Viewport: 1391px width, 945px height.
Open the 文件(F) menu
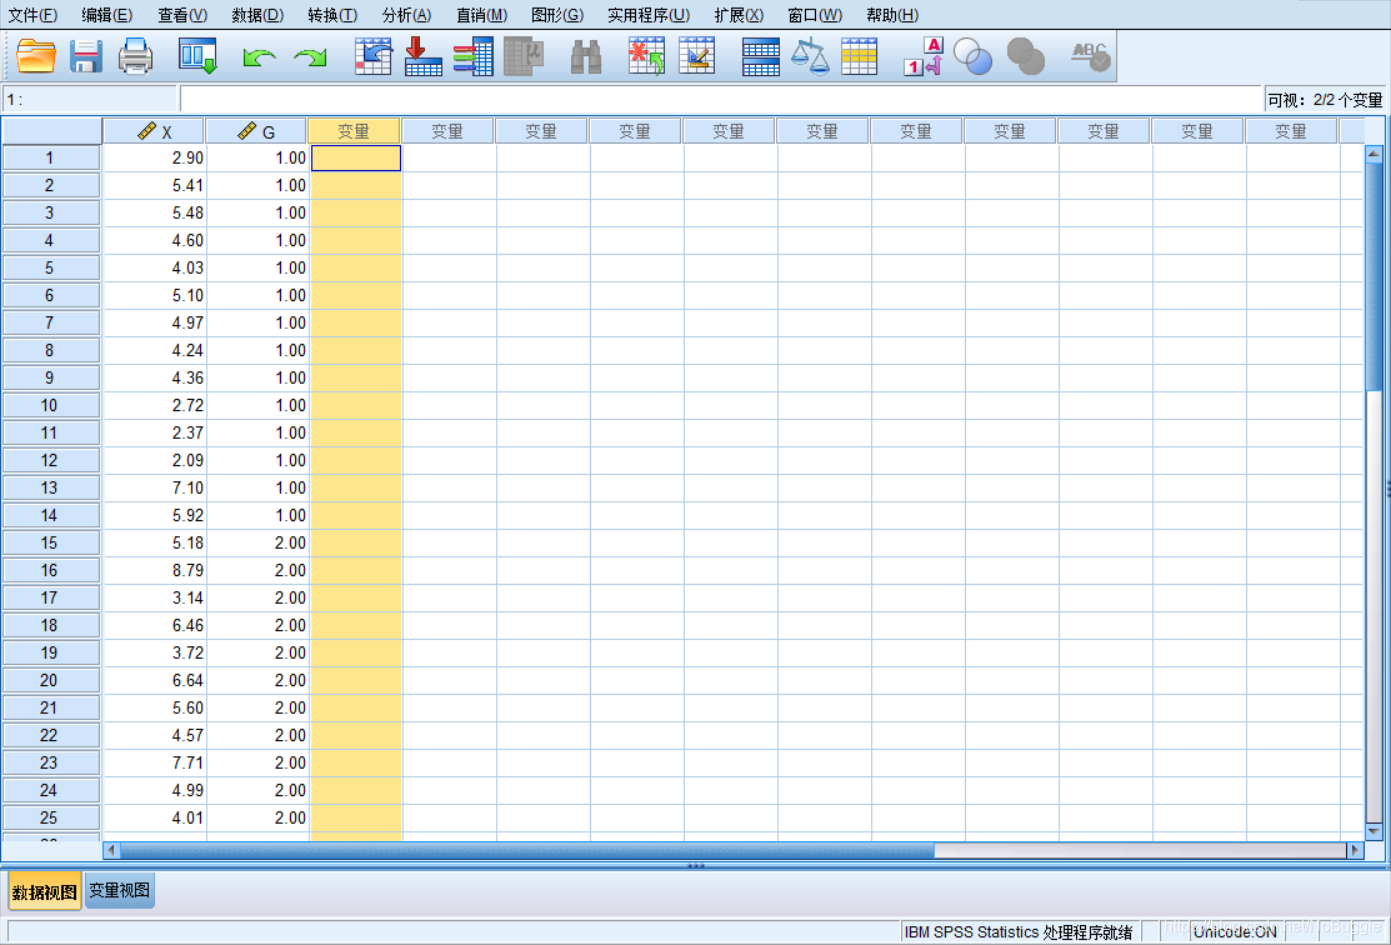tap(33, 15)
